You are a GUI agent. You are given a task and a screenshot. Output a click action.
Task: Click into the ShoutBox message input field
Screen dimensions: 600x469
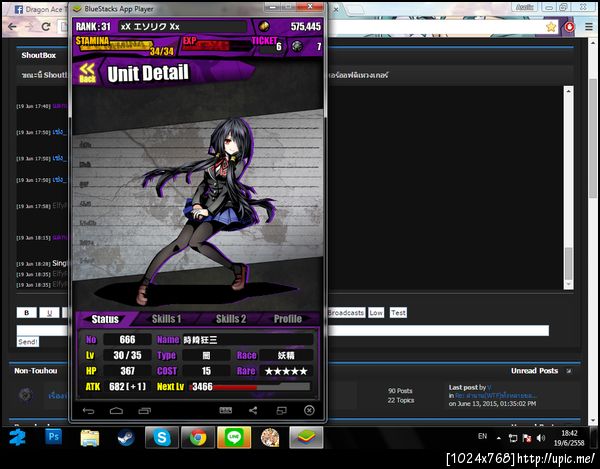(283, 331)
